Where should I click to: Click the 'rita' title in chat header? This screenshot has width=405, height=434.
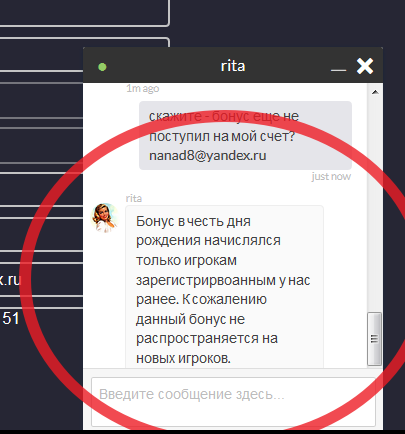pyautogui.click(x=233, y=66)
